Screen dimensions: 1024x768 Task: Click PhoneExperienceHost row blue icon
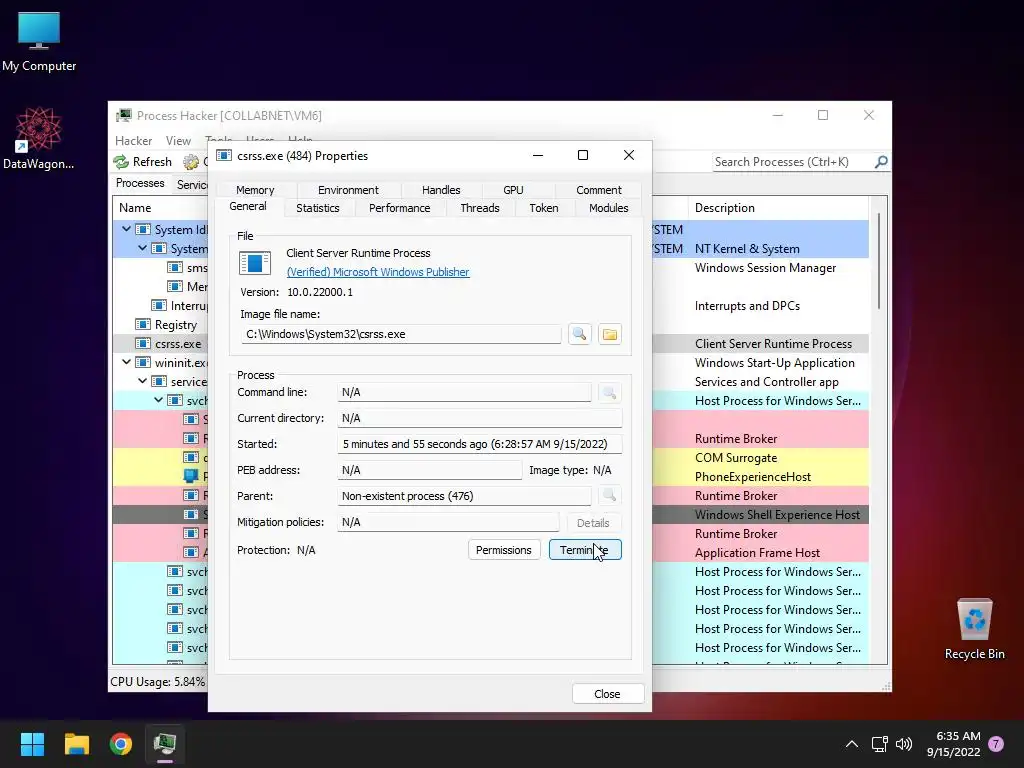(191, 477)
